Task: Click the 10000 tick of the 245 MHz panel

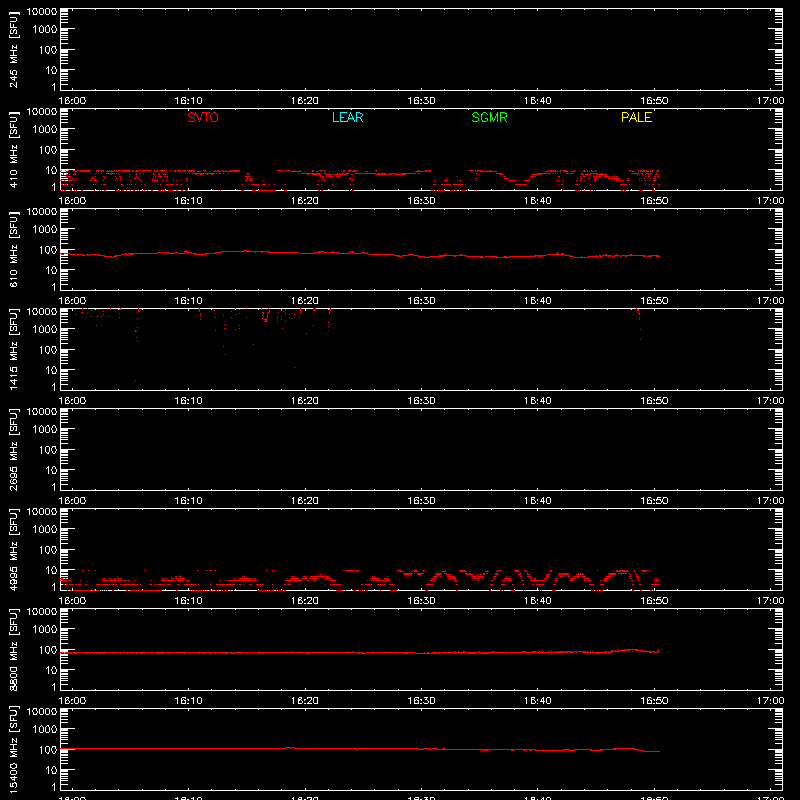Action: tap(42, 12)
